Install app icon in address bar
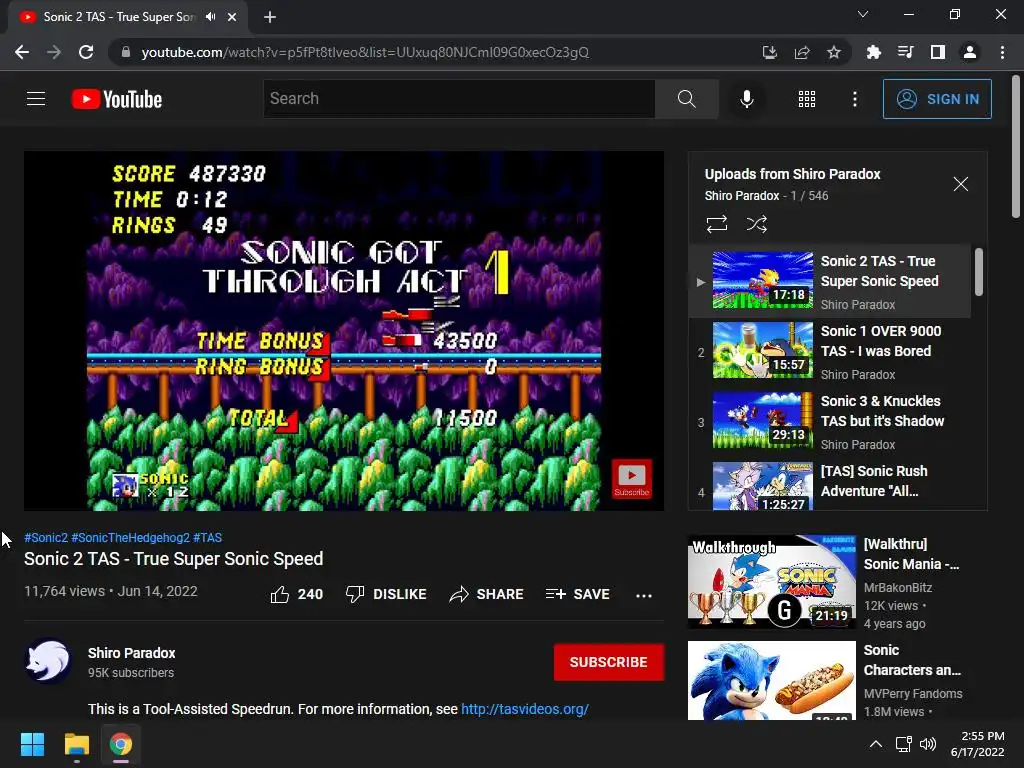1024x768 pixels. 769,52
